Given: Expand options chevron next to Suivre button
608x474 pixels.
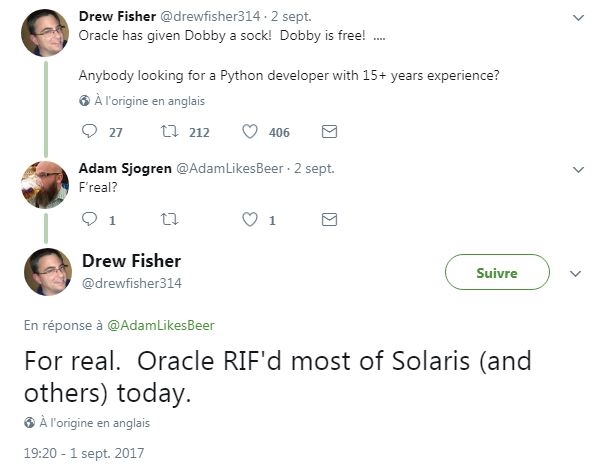Looking at the screenshot, I should (x=575, y=273).
